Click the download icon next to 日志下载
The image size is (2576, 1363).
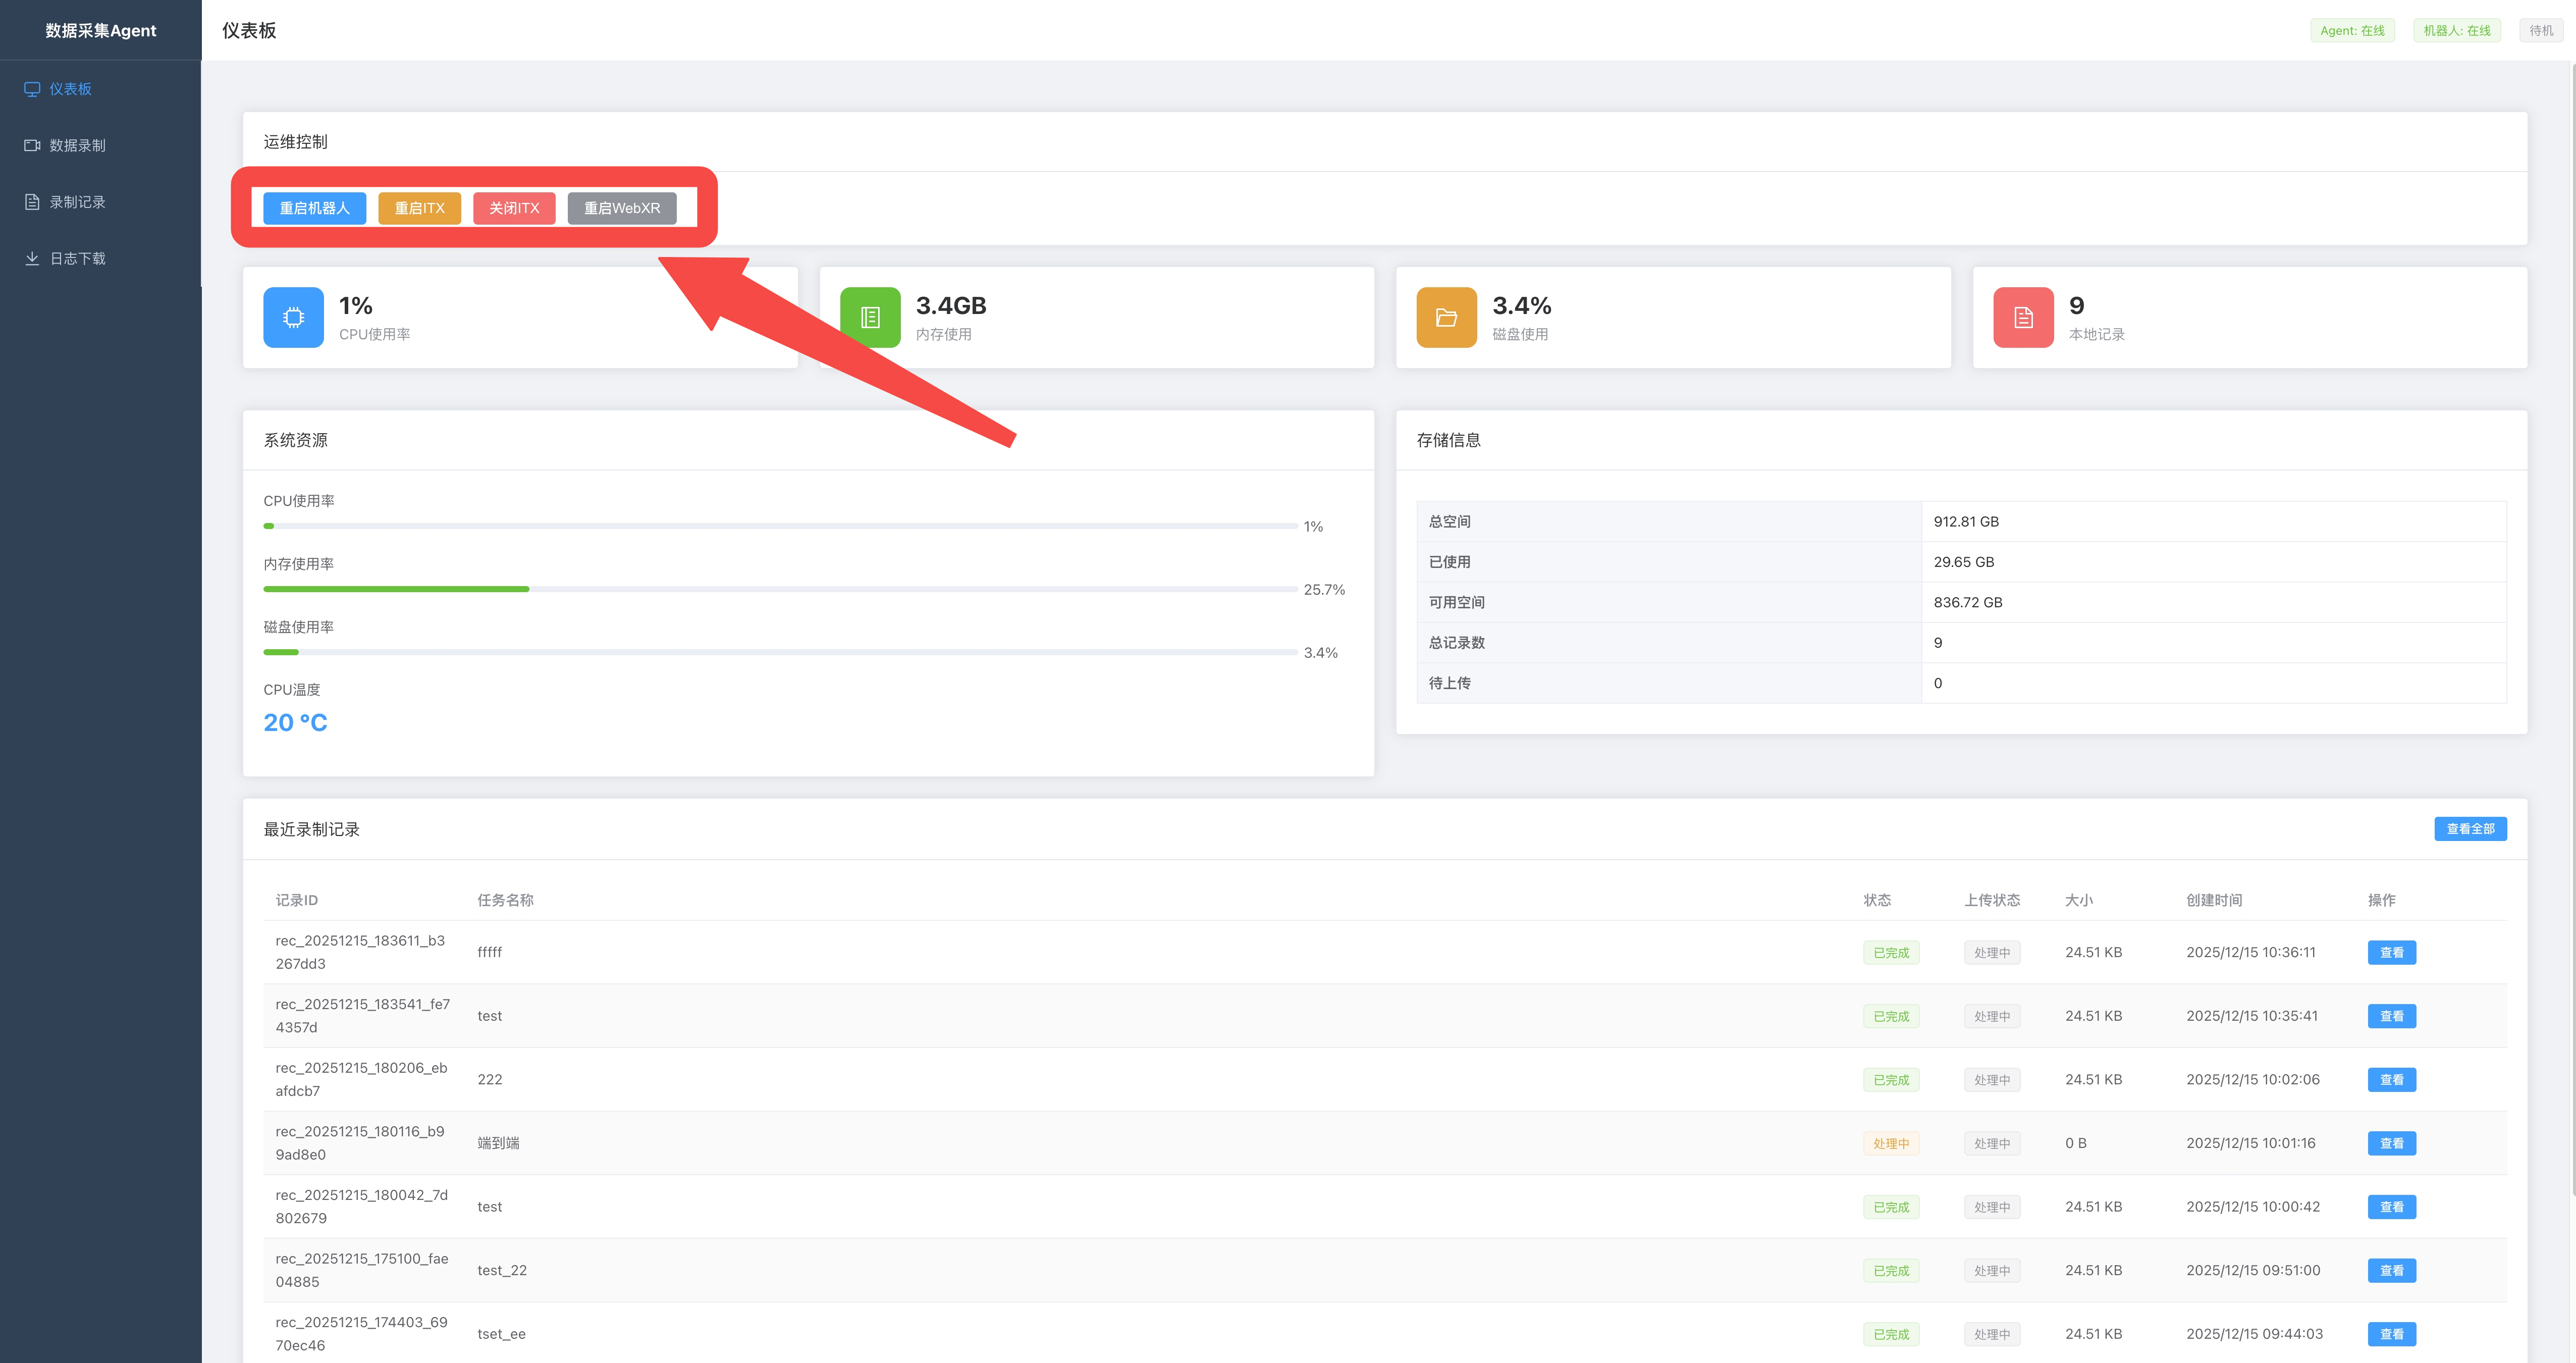[32, 258]
